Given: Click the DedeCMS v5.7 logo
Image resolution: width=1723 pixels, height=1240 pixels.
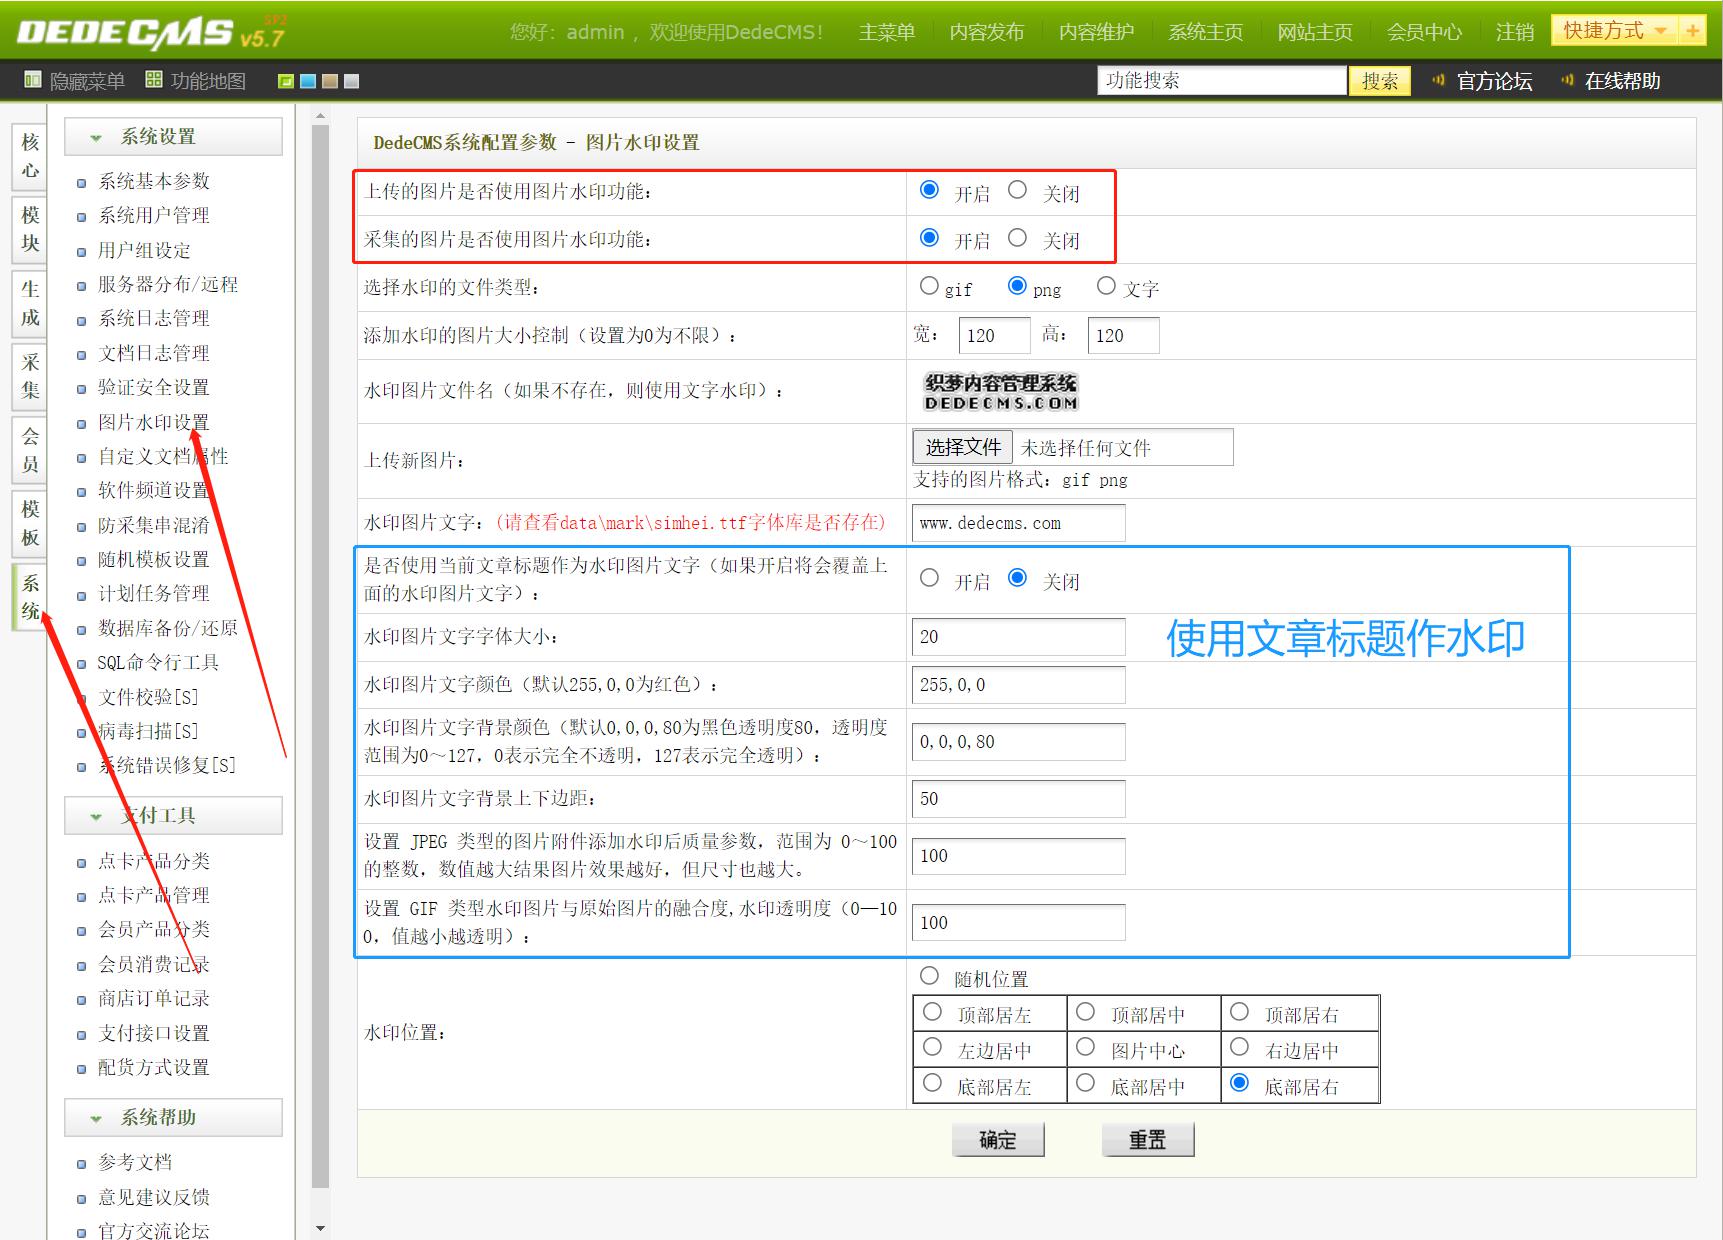Looking at the screenshot, I should pos(150,32).
